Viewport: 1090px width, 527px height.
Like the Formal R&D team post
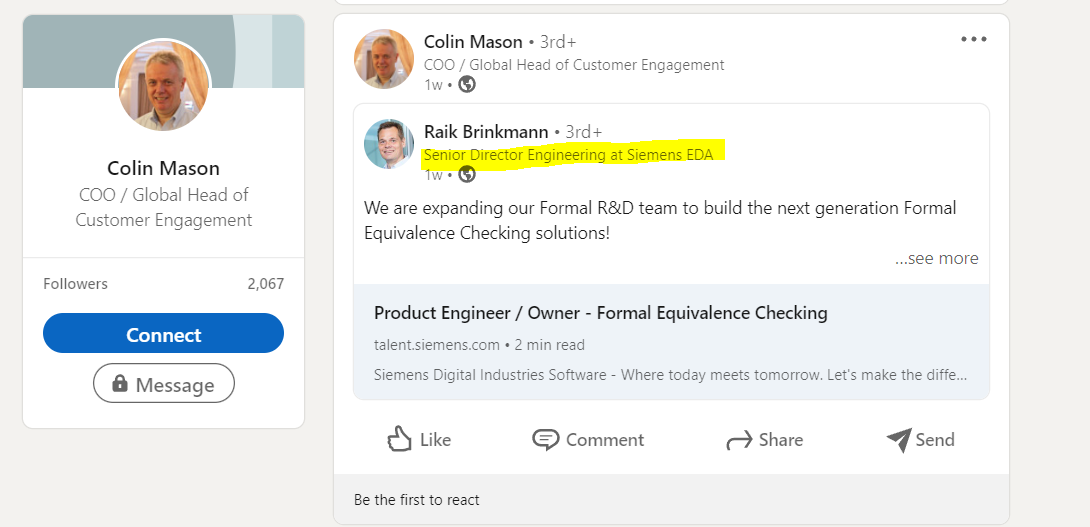(x=419, y=440)
